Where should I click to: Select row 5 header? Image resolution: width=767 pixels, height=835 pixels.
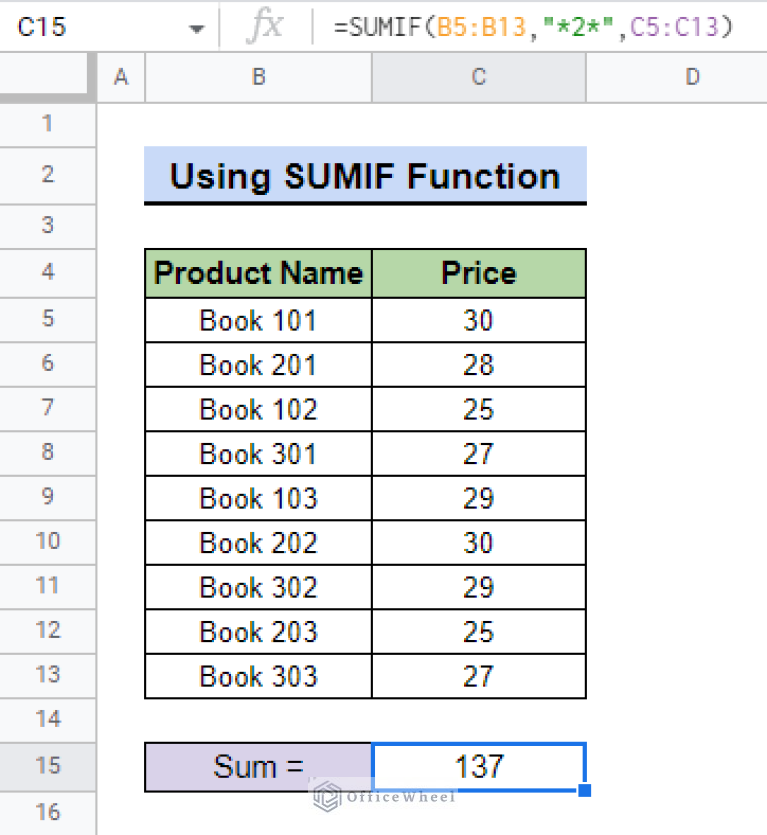click(48, 319)
